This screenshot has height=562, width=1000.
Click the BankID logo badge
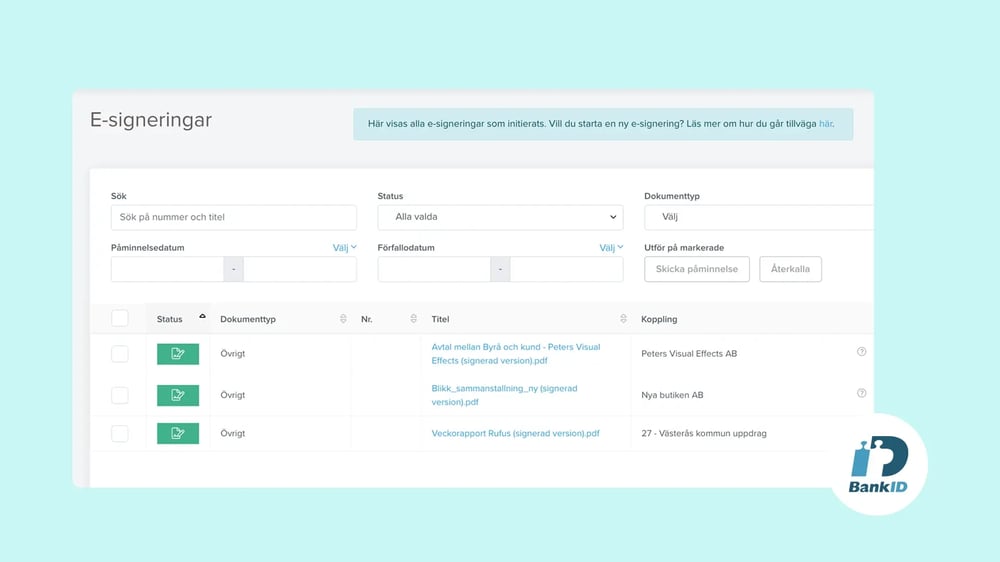tap(878, 464)
